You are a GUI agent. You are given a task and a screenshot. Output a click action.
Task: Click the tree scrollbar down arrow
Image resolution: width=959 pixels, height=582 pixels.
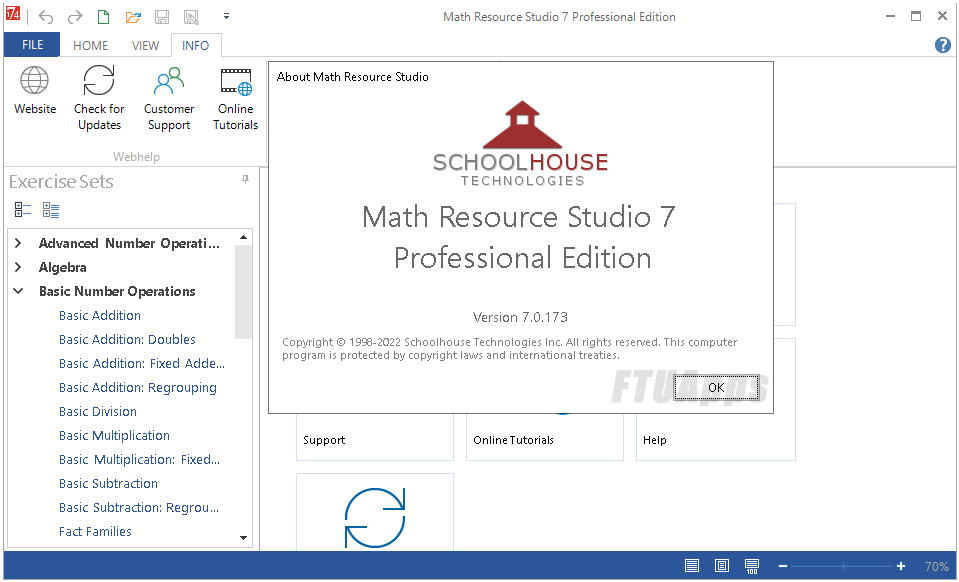pyautogui.click(x=243, y=538)
